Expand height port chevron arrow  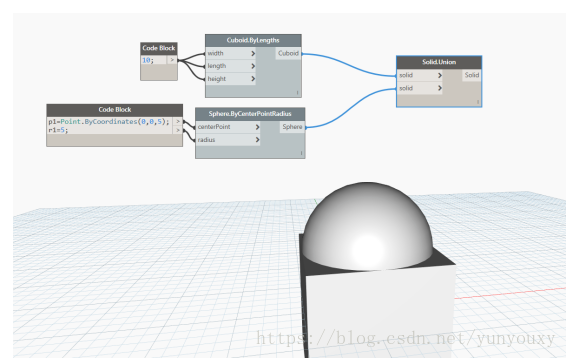pos(253,79)
